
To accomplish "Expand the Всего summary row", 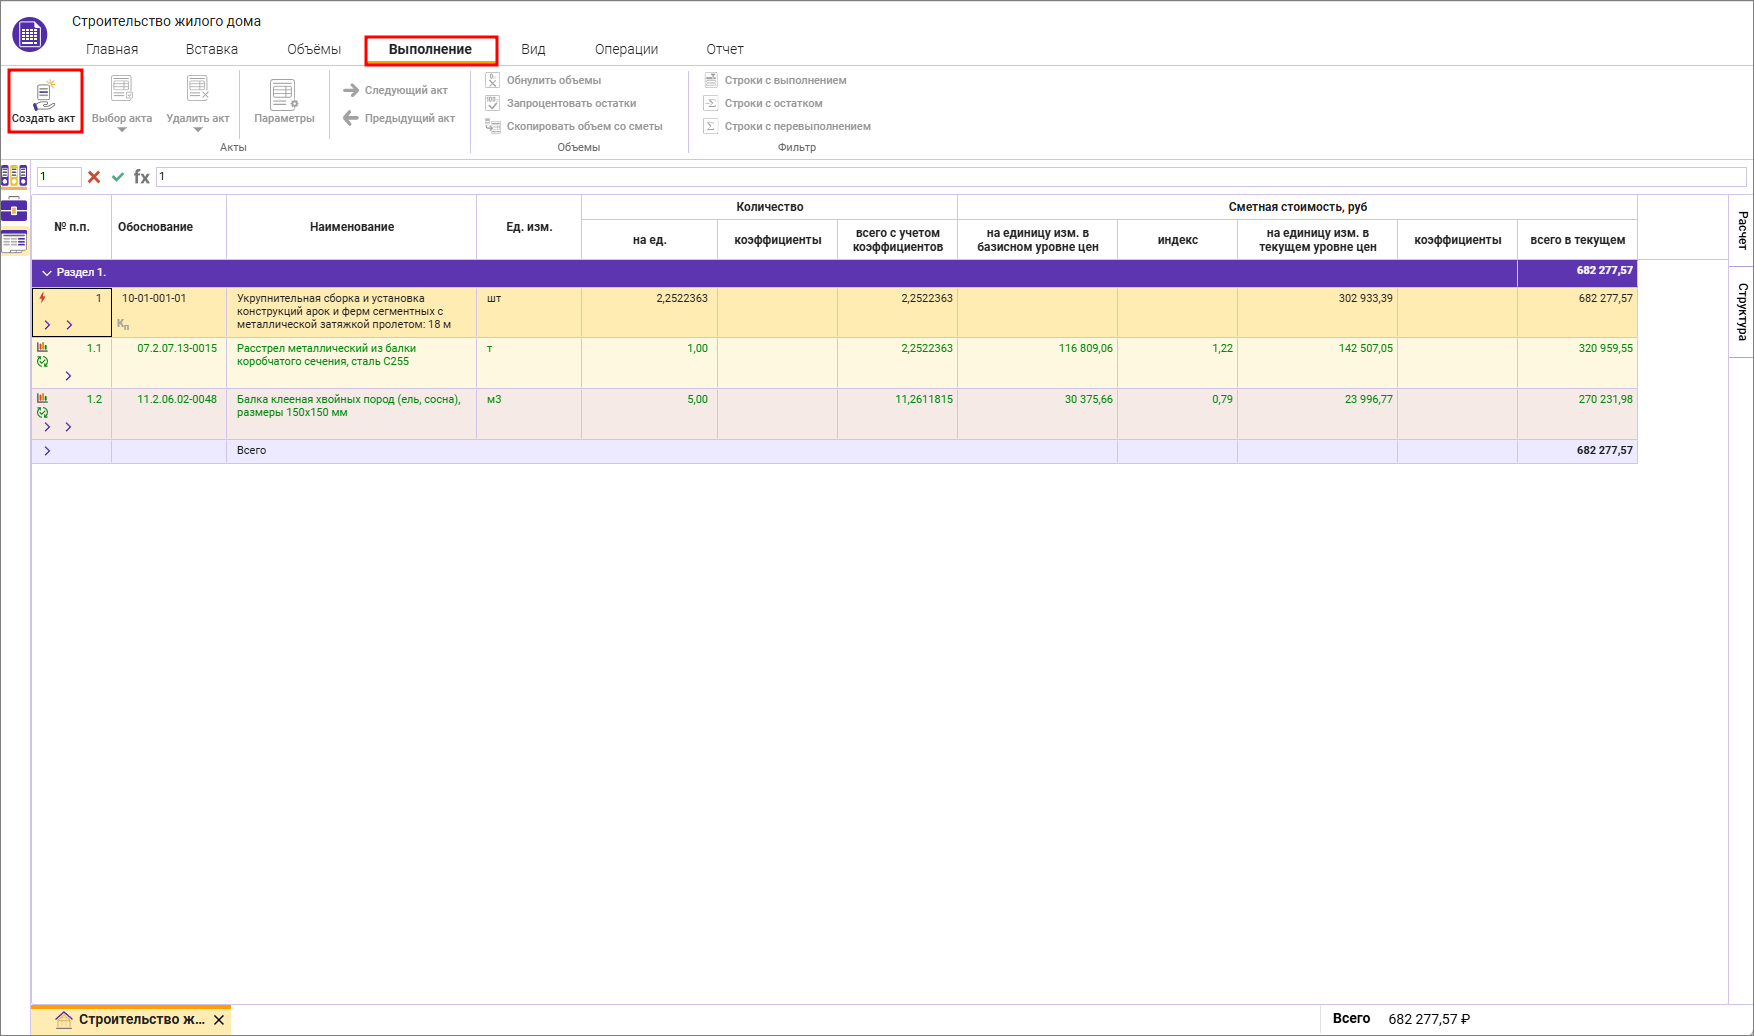I will (x=47, y=451).
